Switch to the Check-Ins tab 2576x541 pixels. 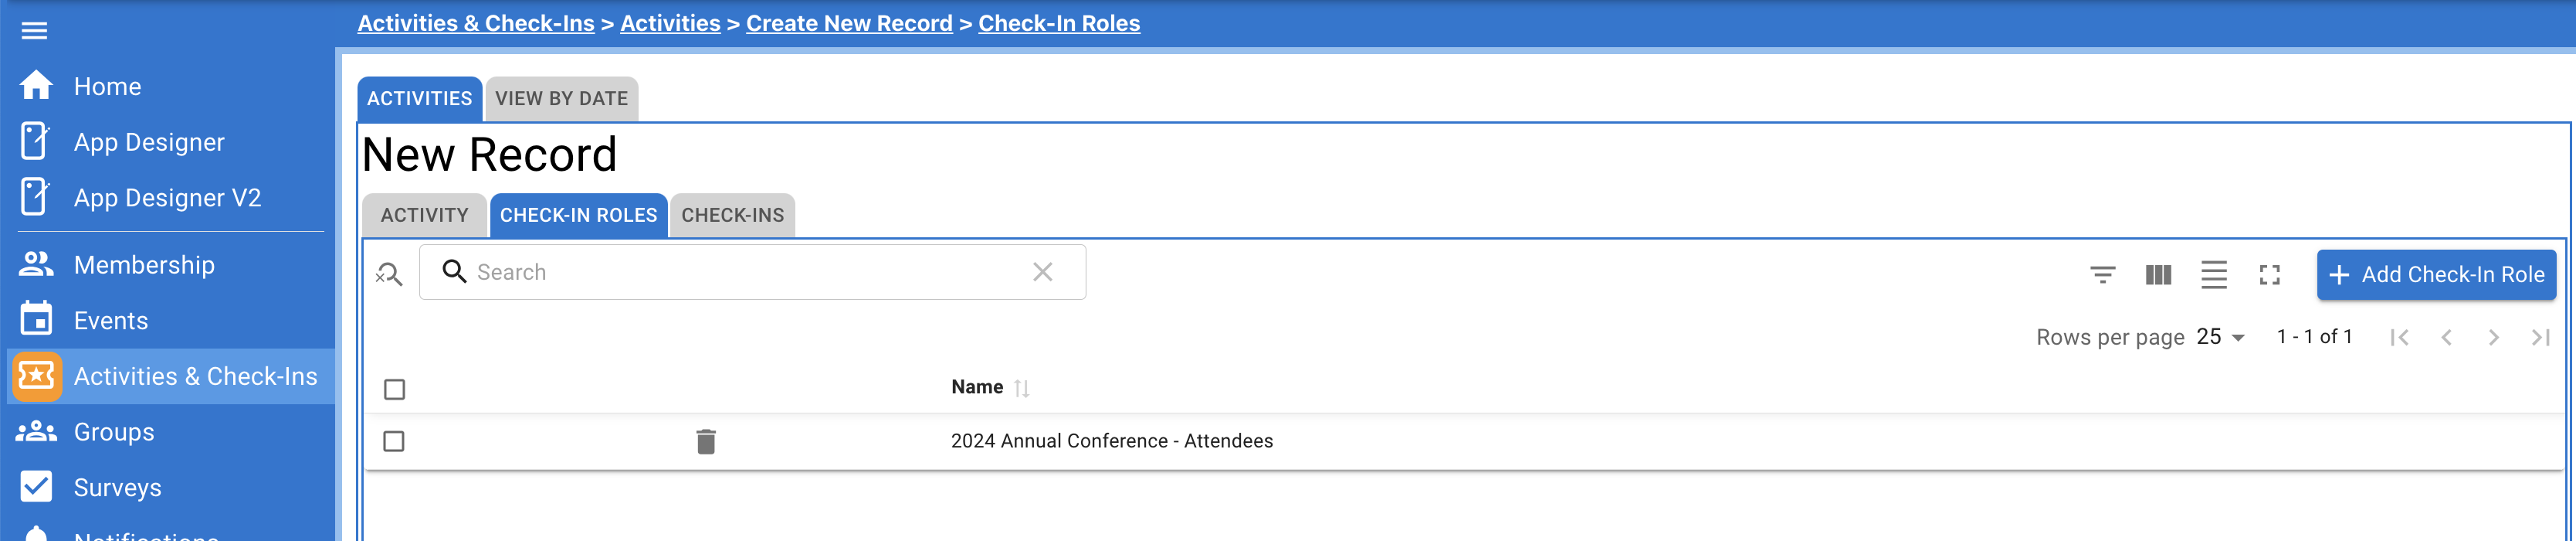[x=731, y=214]
